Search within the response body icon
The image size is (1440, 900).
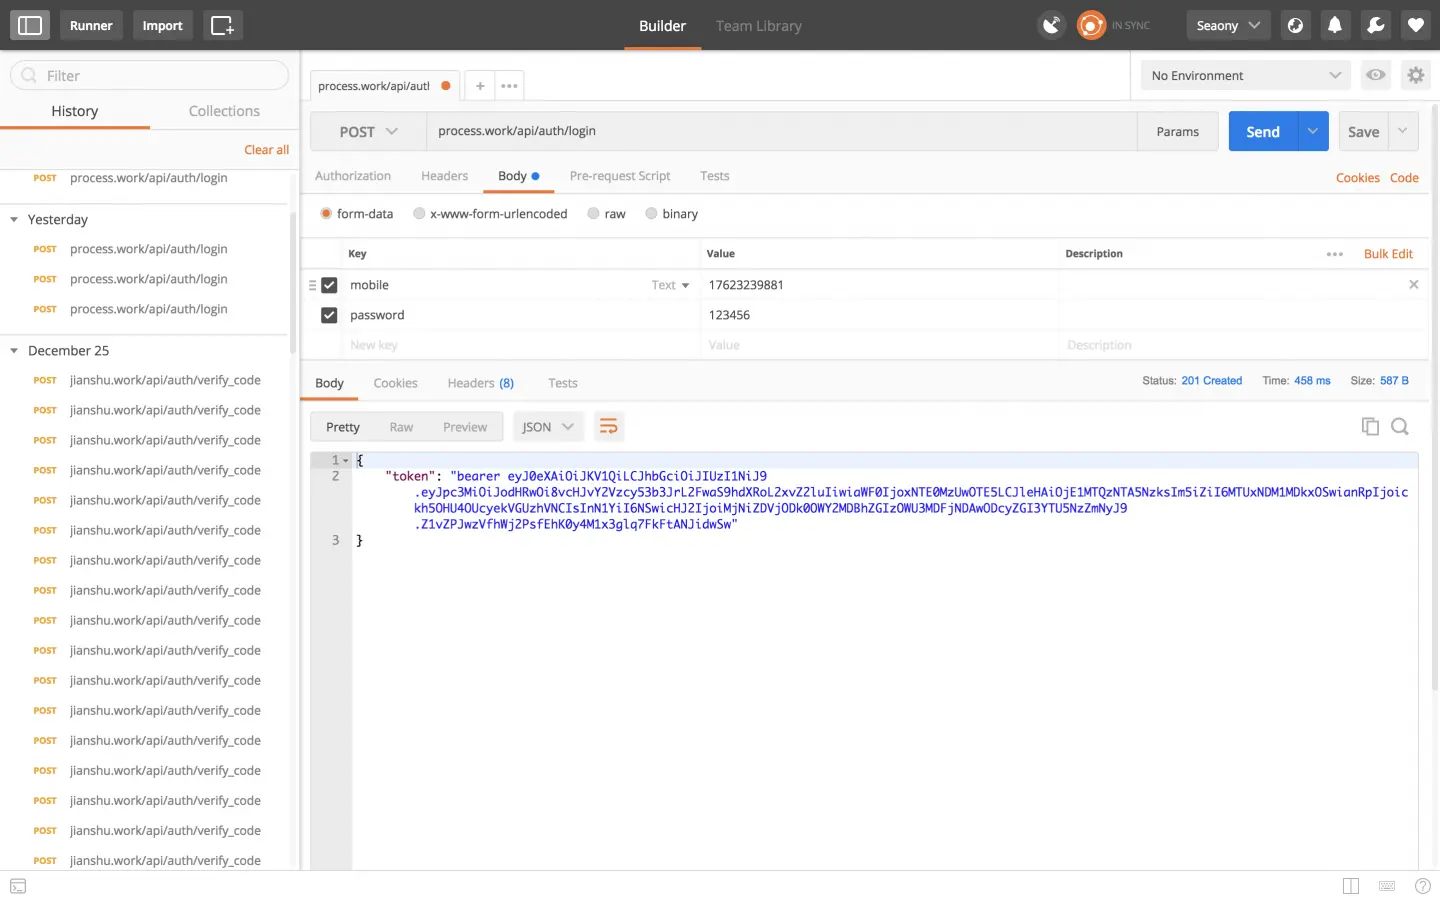(x=1400, y=427)
